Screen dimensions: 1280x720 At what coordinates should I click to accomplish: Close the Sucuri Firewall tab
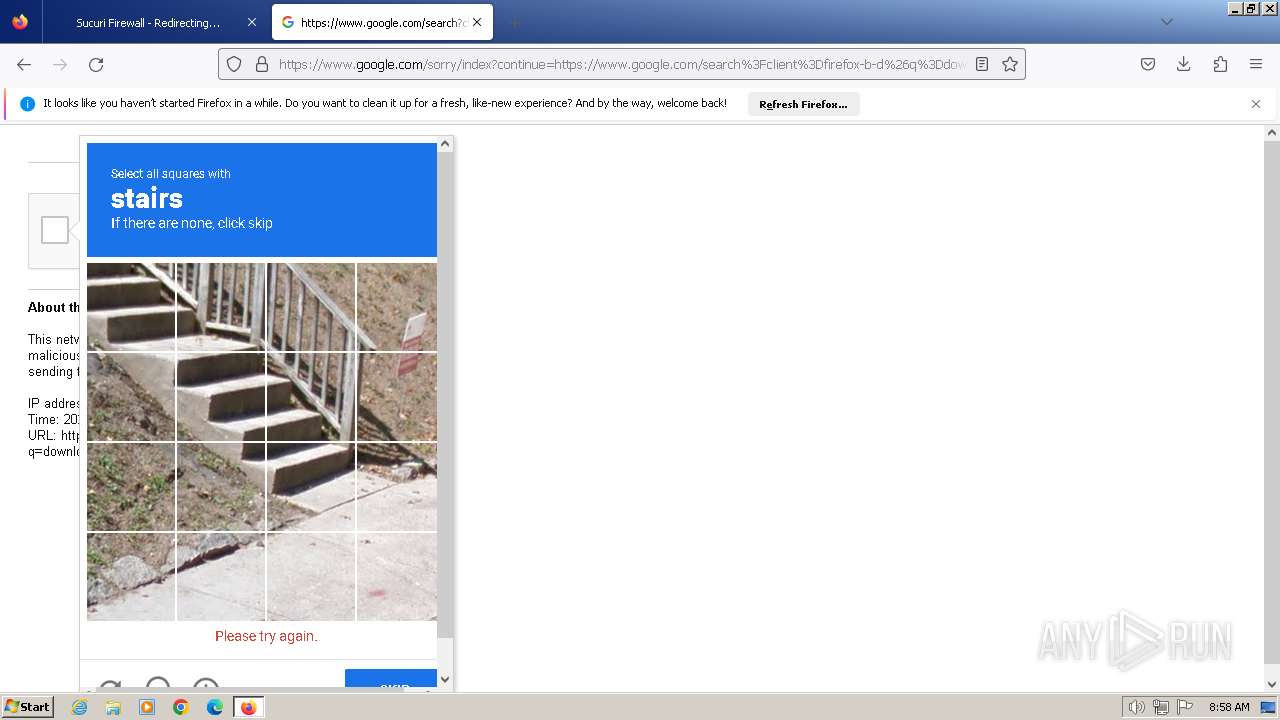point(251,22)
